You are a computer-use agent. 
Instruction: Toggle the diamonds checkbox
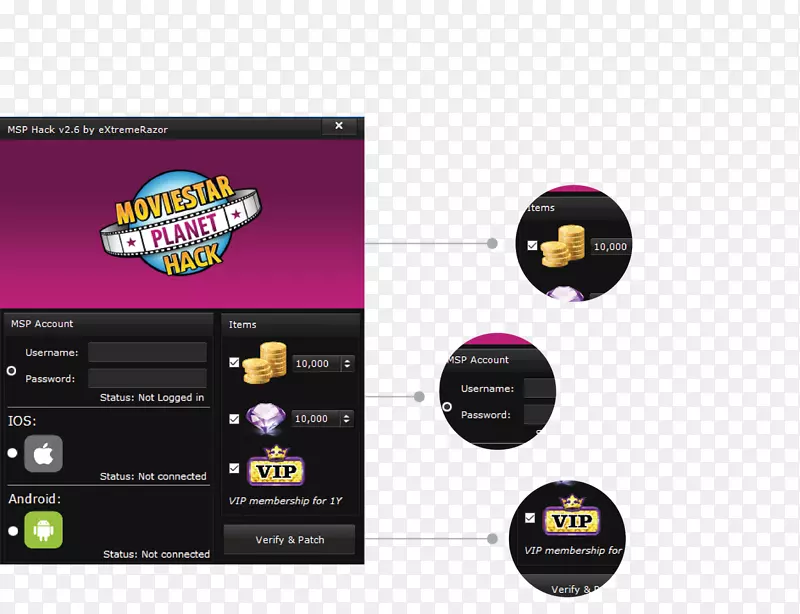[234, 419]
